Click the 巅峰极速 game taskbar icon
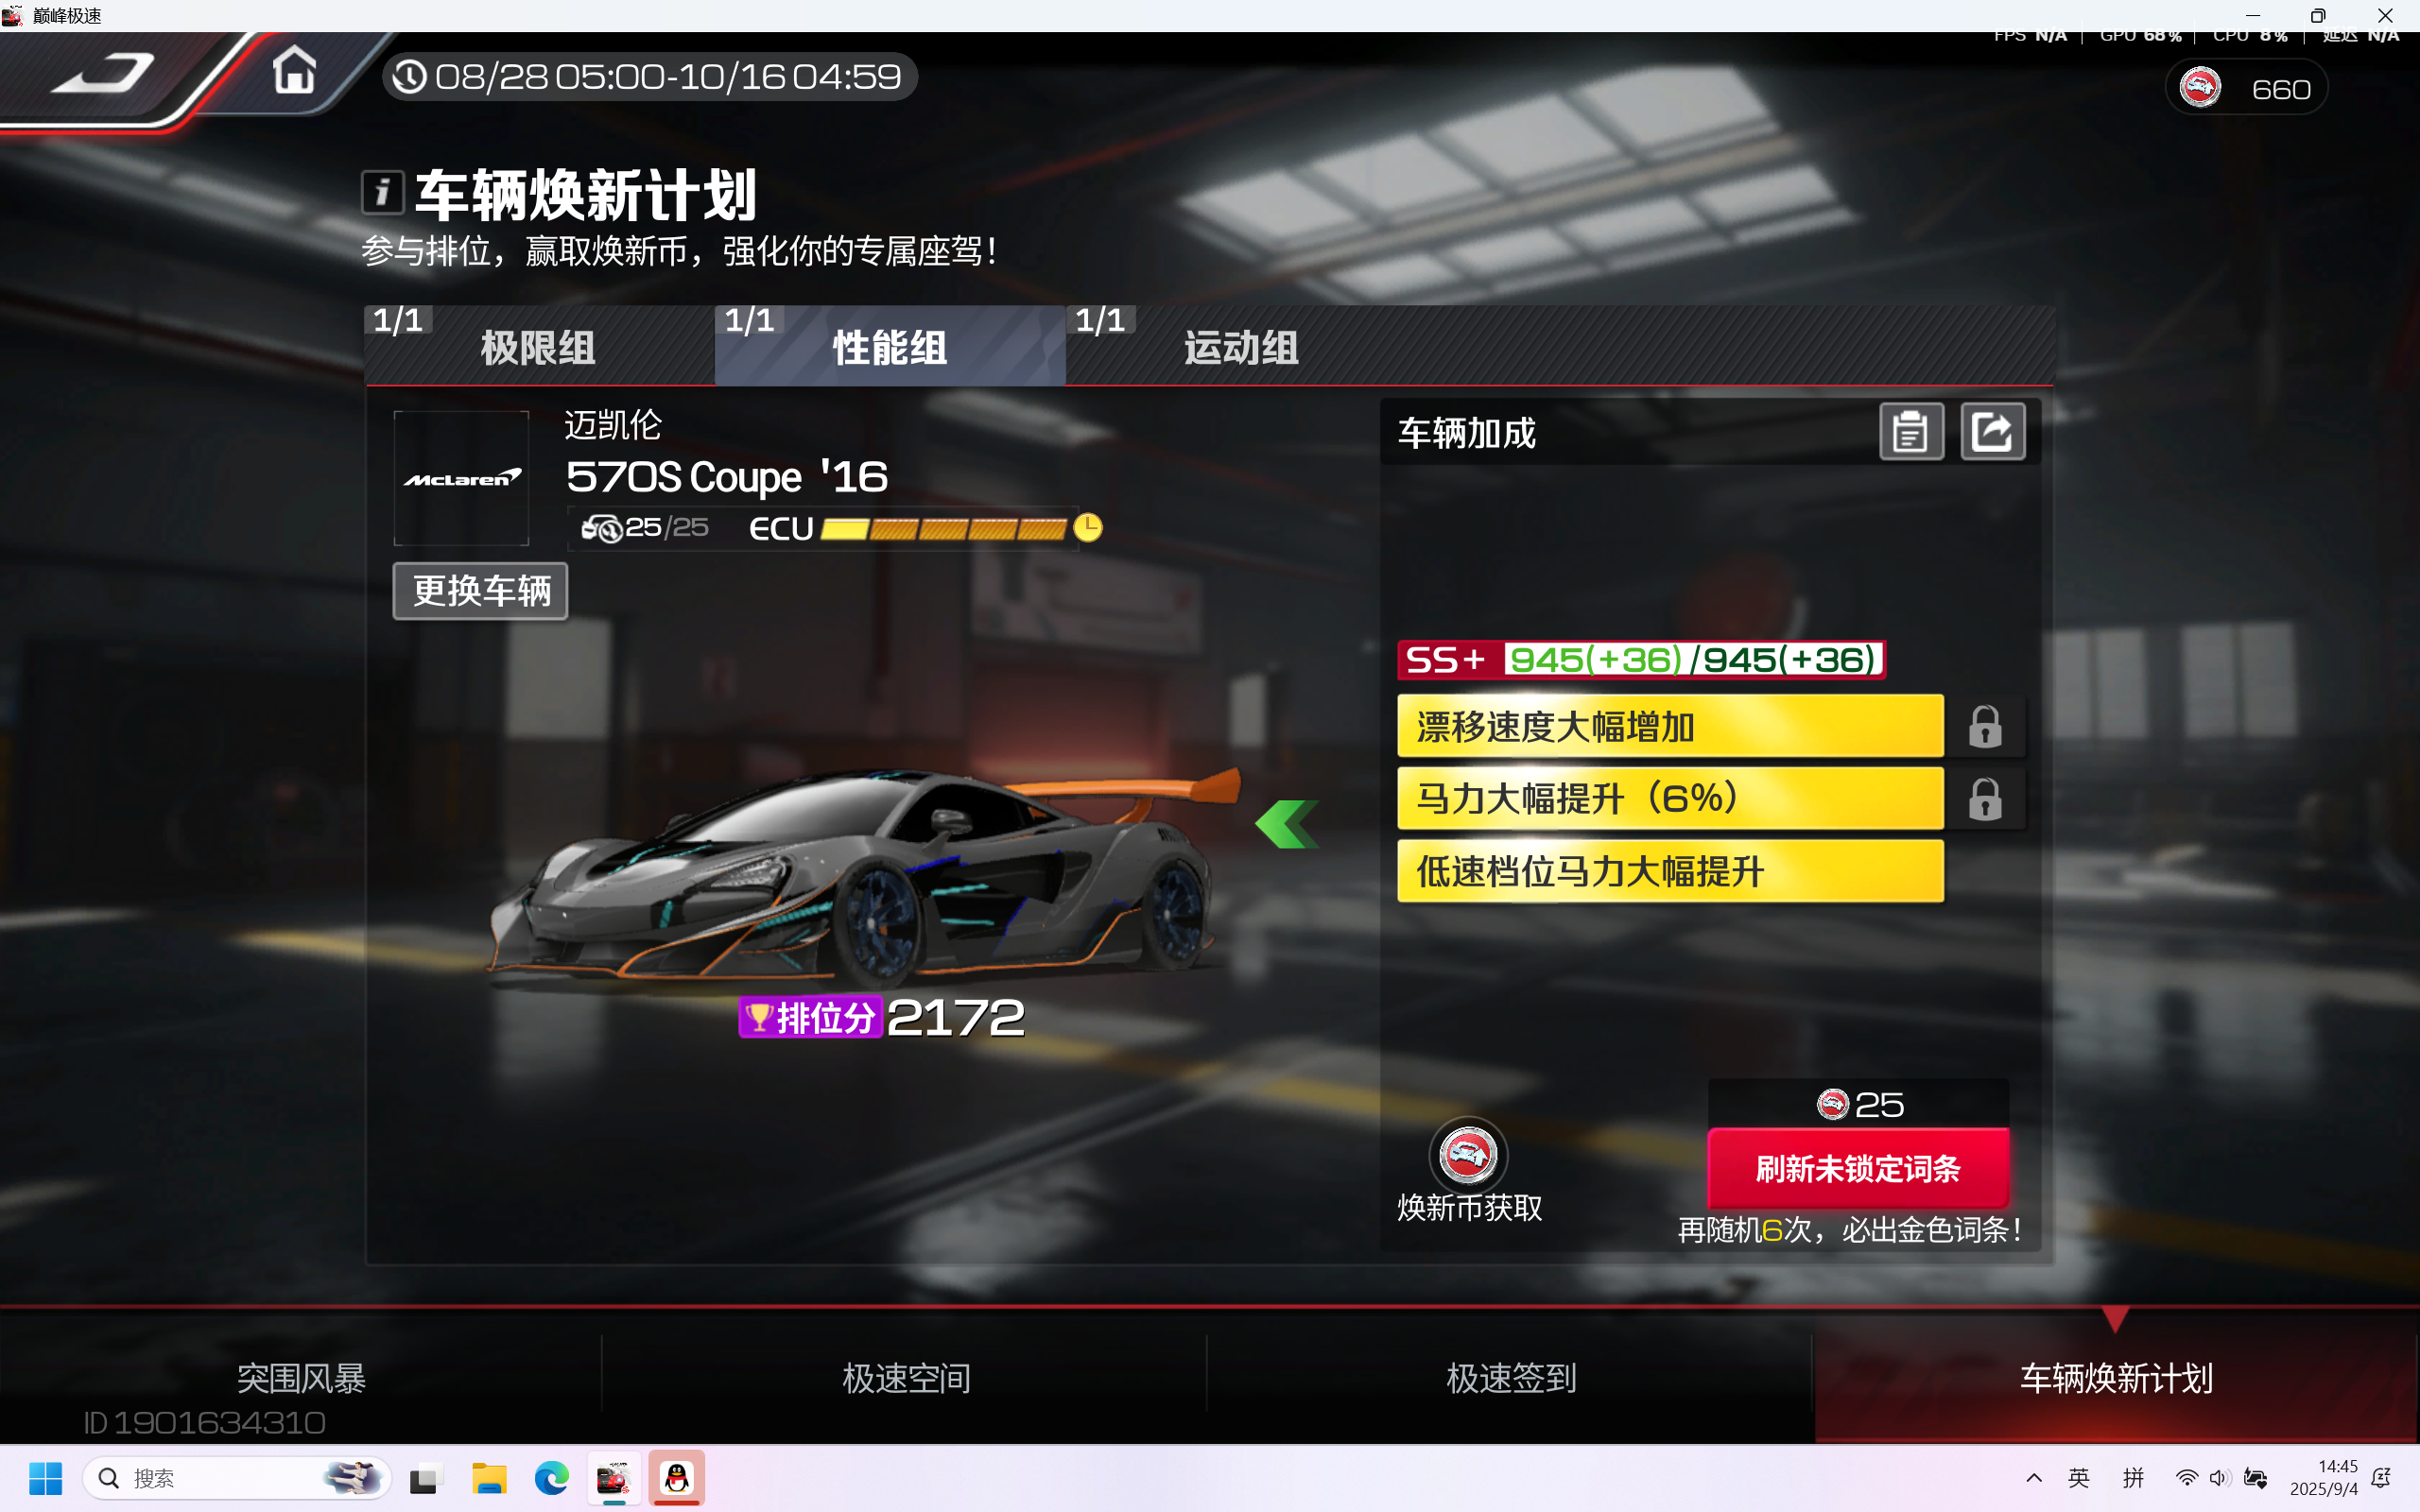Viewport: 2420px width, 1512px height. tap(613, 1478)
